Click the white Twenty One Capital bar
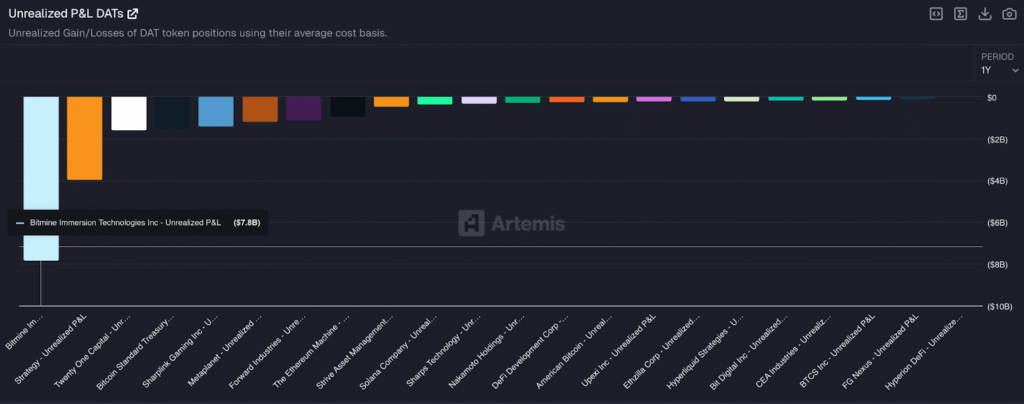1024x404 pixels. [x=129, y=113]
